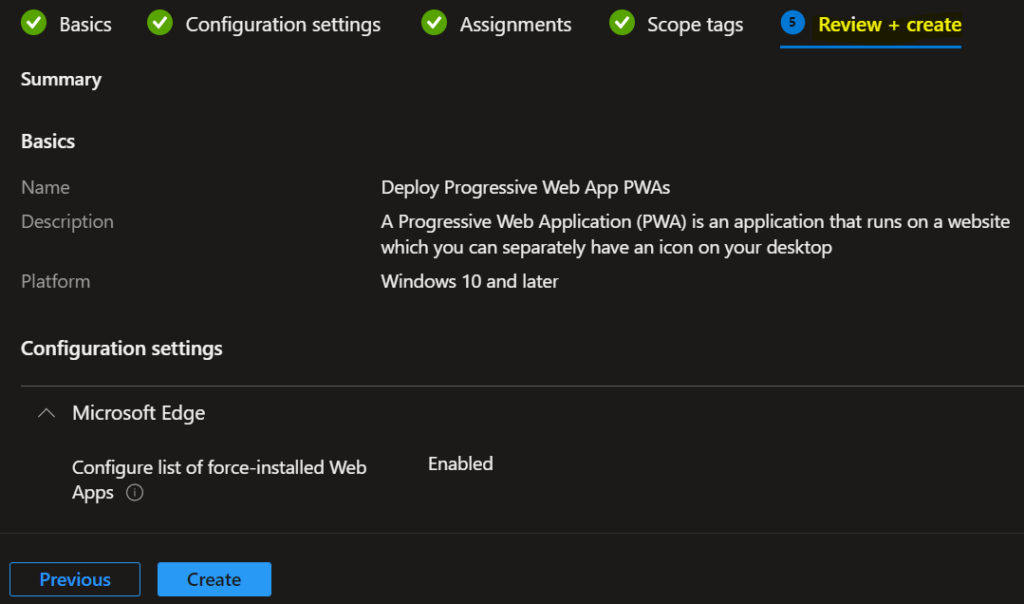Click the 'Name' field label
This screenshot has width=1024, height=604.
[45, 187]
